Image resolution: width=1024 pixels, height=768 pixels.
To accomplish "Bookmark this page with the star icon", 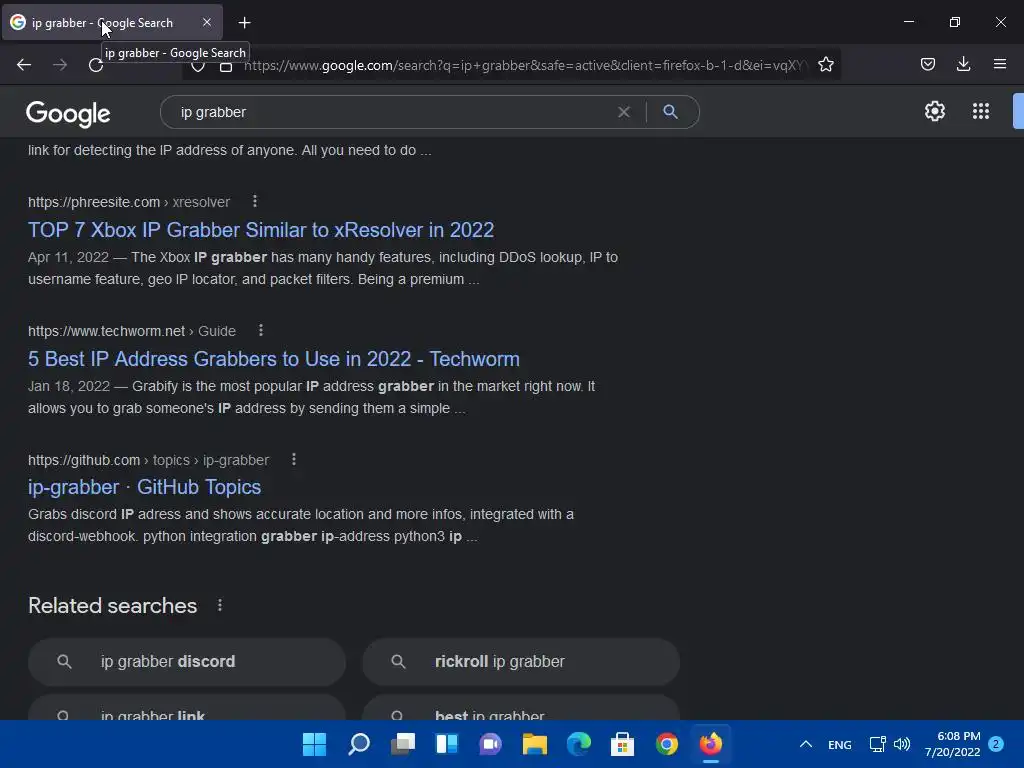I will click(825, 65).
